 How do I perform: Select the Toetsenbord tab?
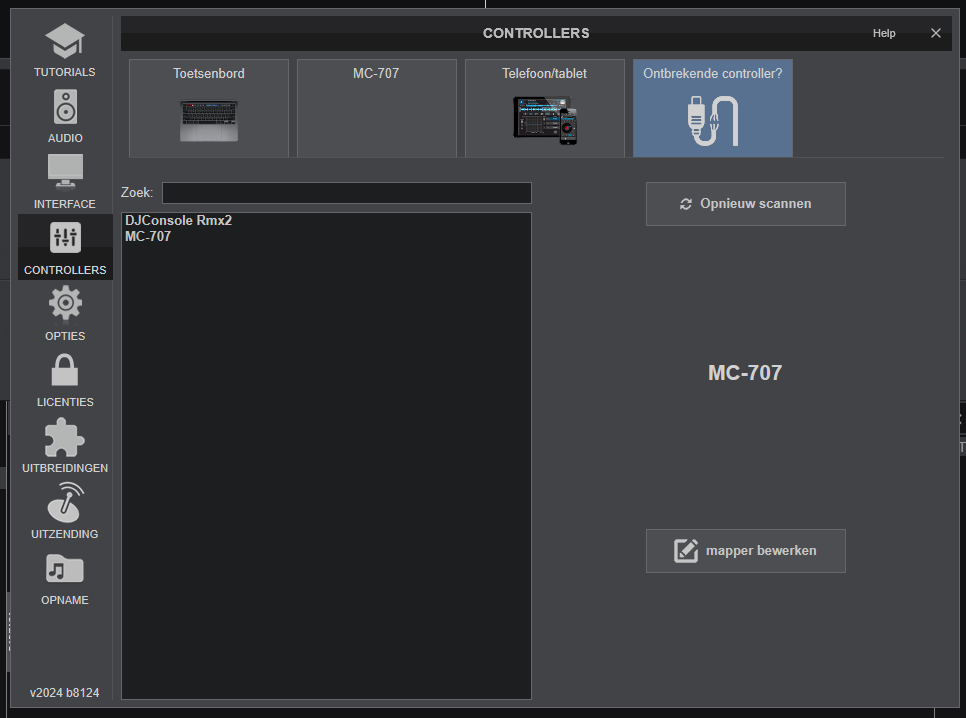coord(209,108)
